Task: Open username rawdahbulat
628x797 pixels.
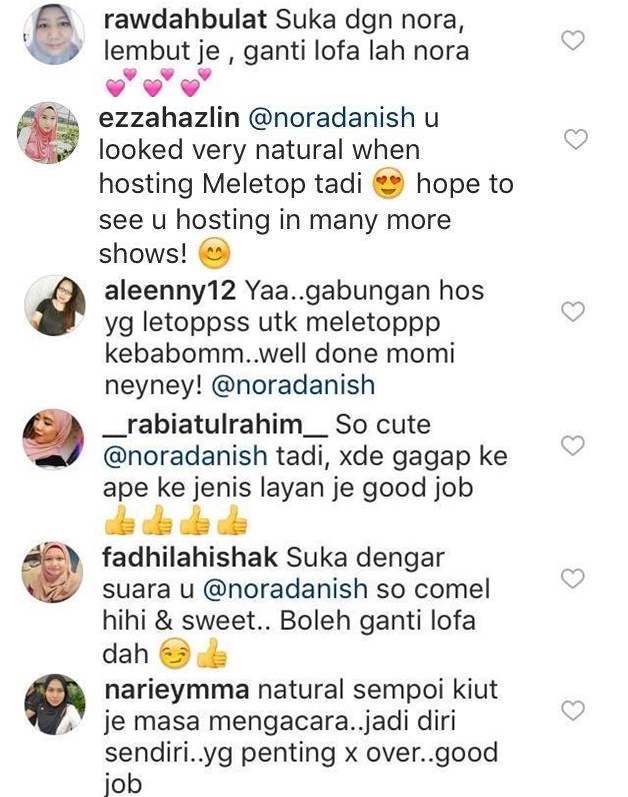Action: pyautogui.click(x=185, y=20)
